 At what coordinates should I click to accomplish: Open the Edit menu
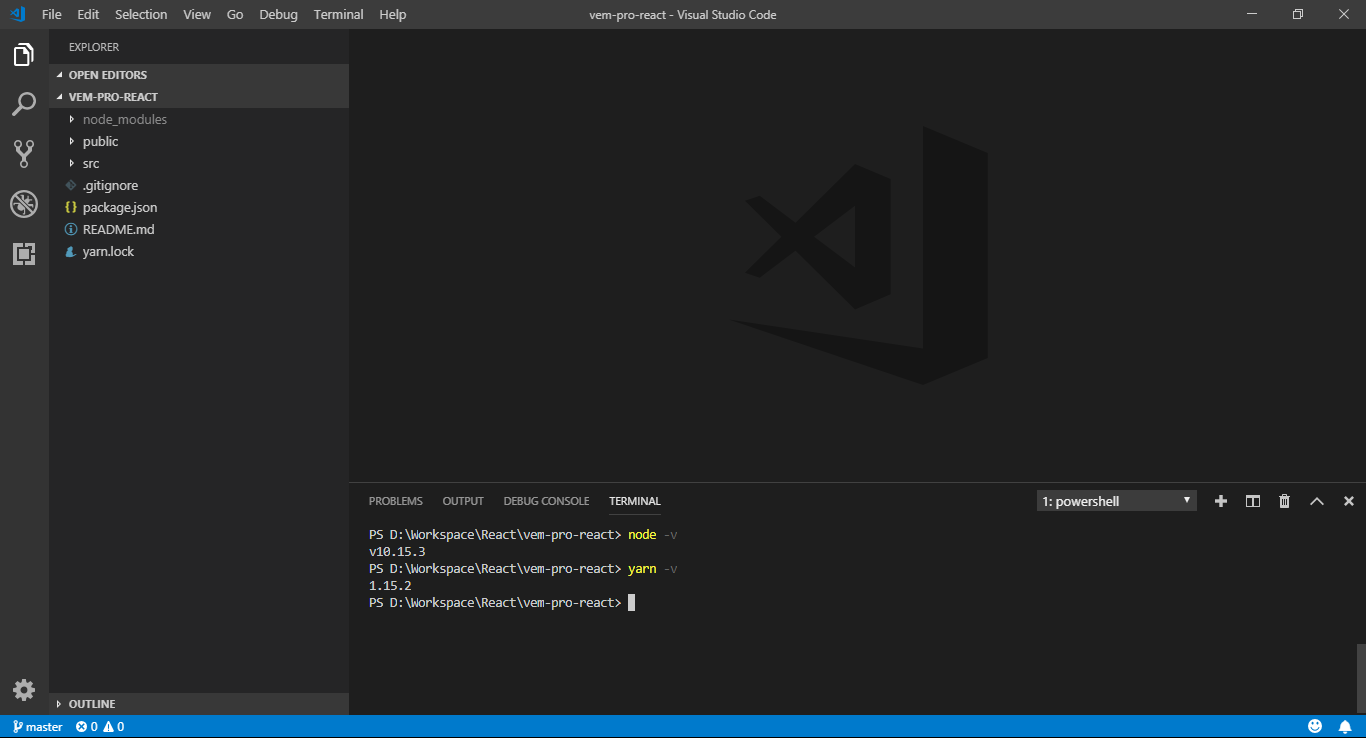[88, 14]
